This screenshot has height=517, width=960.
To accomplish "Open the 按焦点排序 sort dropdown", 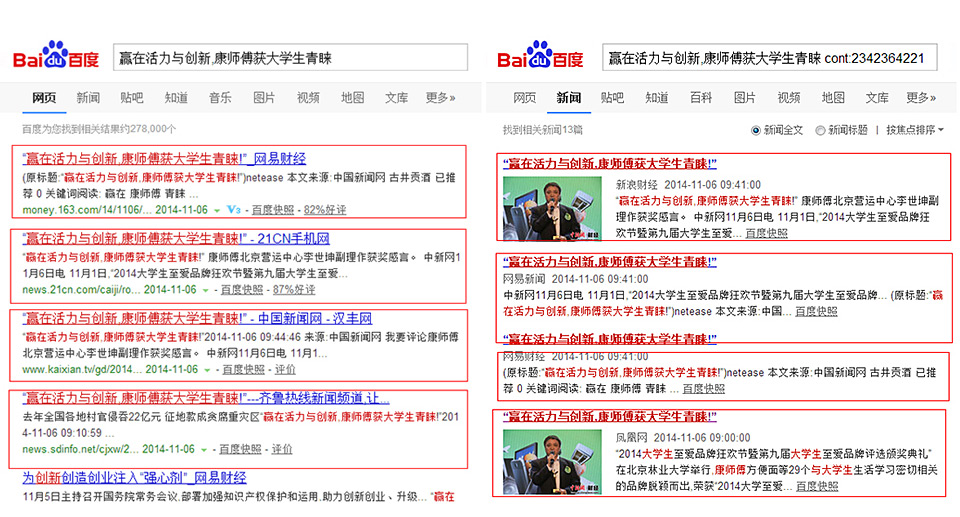I will click(x=915, y=130).
